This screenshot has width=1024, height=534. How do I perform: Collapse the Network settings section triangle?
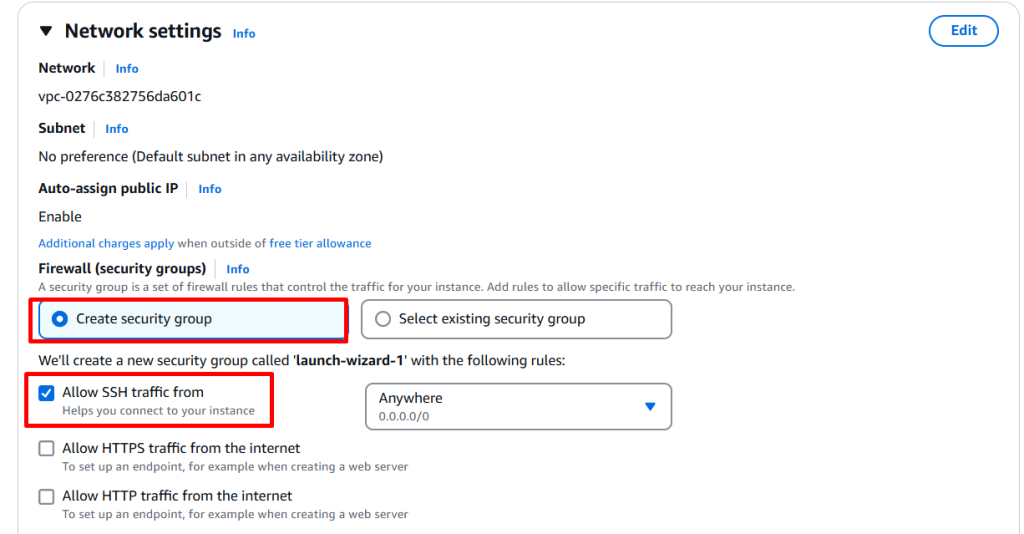tap(46, 31)
